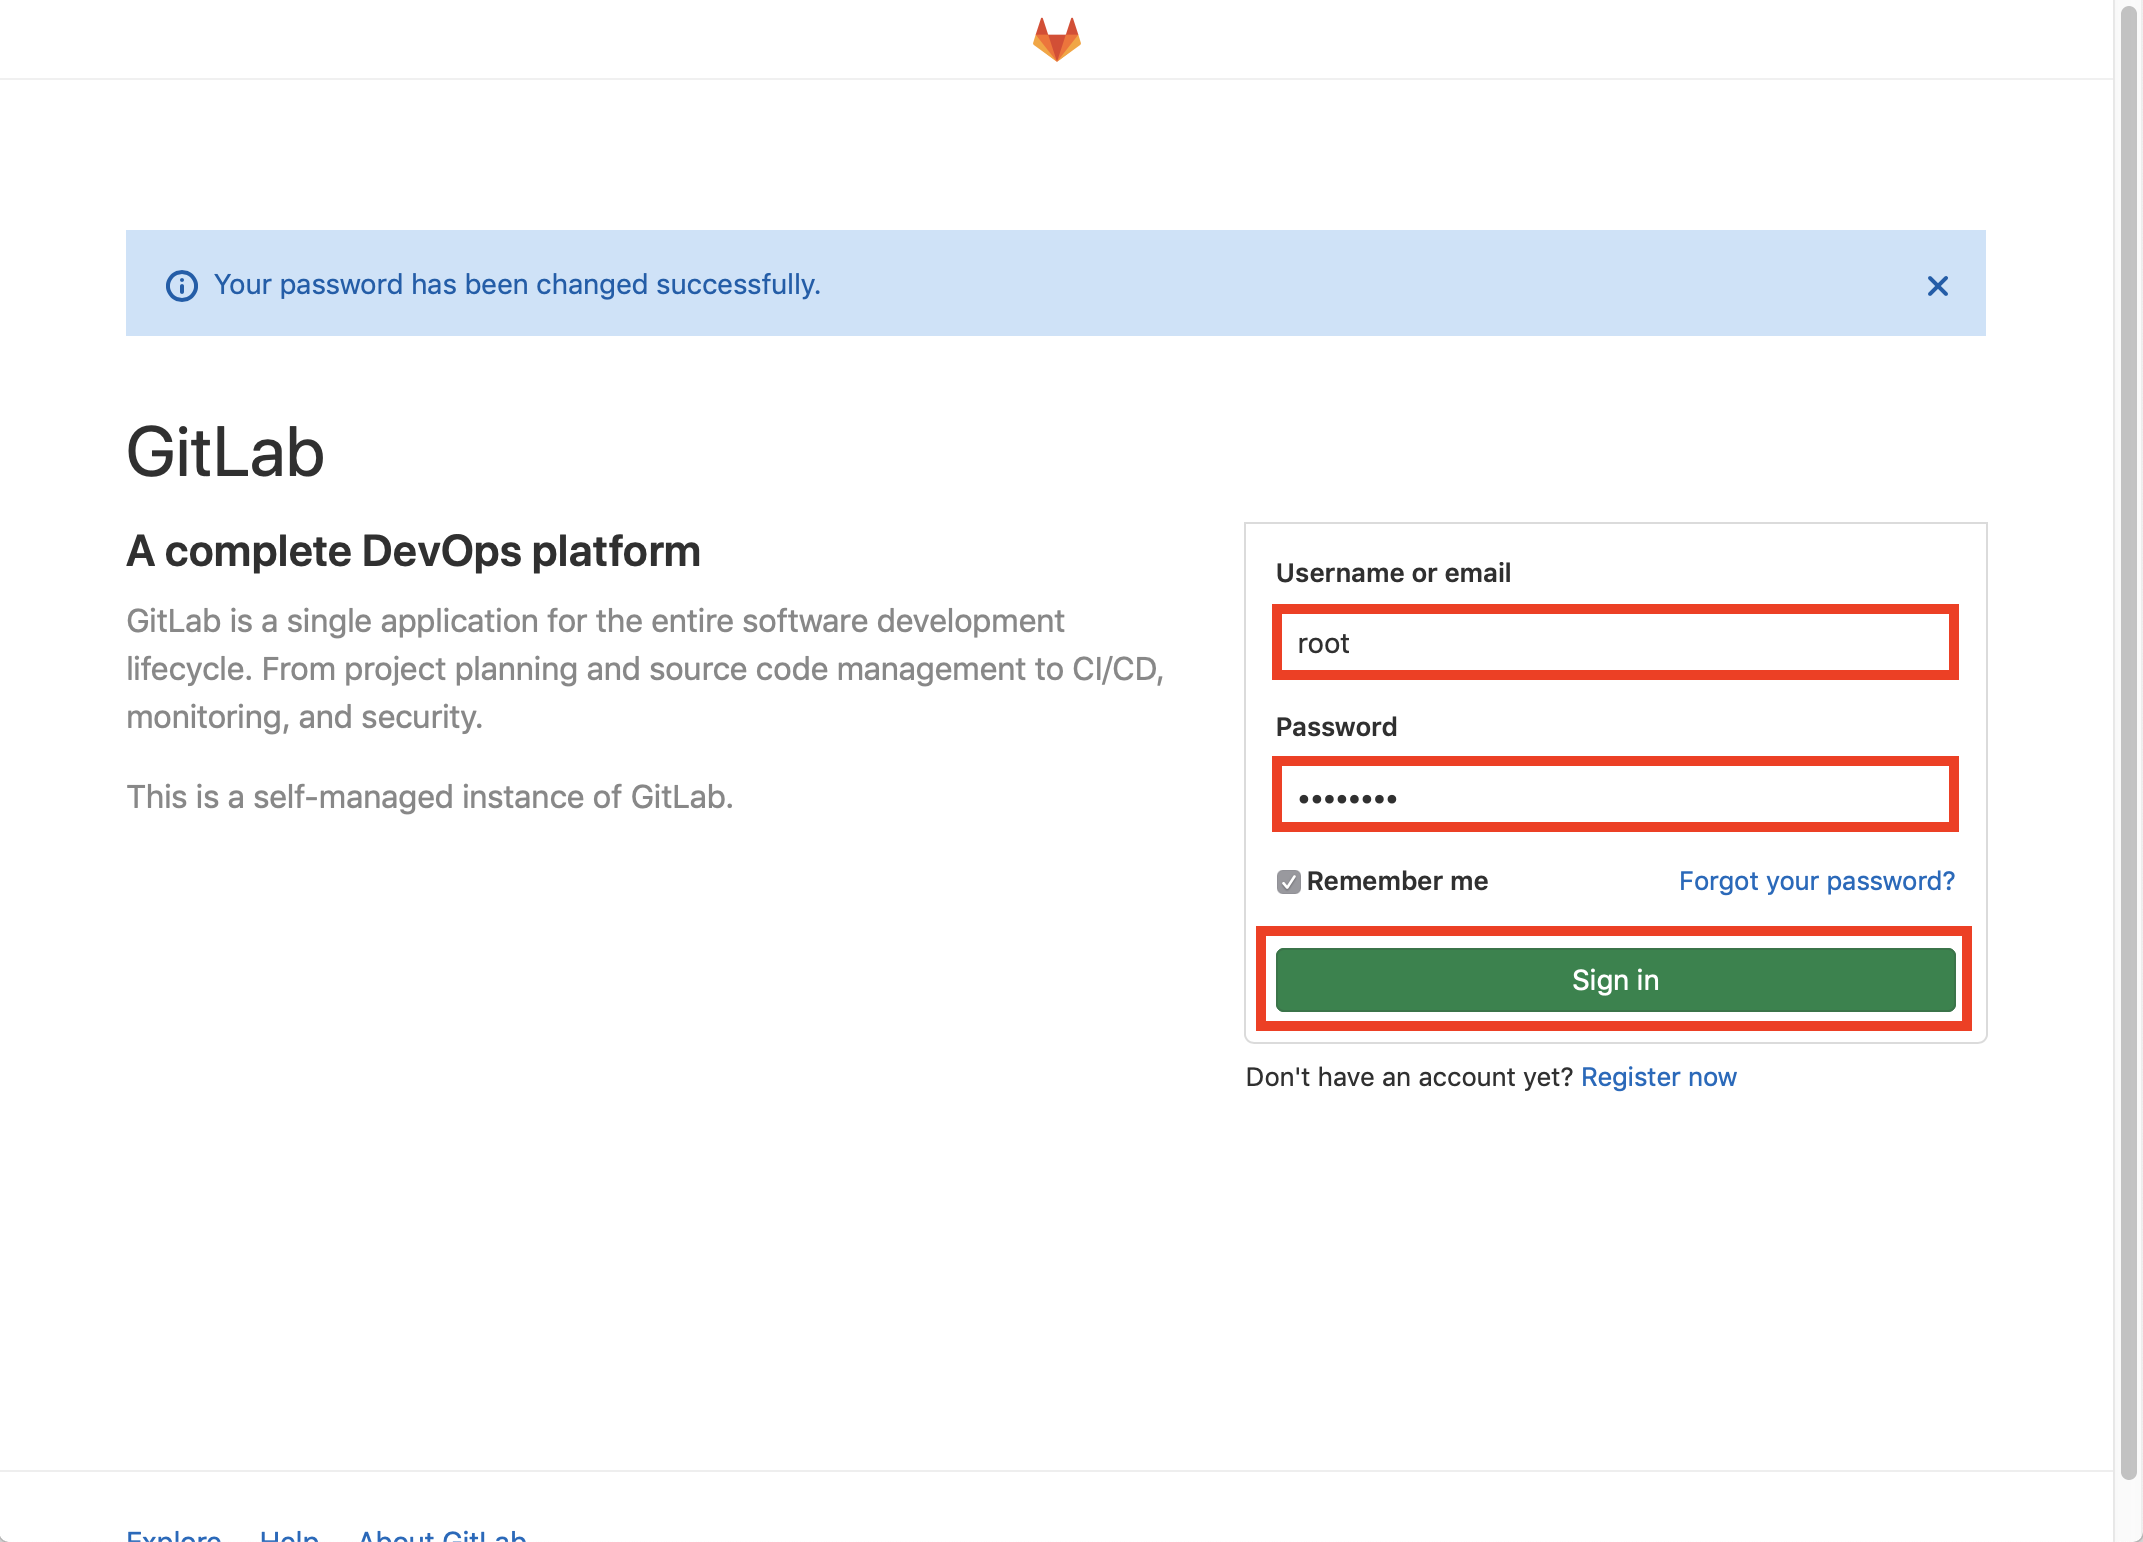
Task: Click the info icon in alert banner
Action: (x=181, y=286)
